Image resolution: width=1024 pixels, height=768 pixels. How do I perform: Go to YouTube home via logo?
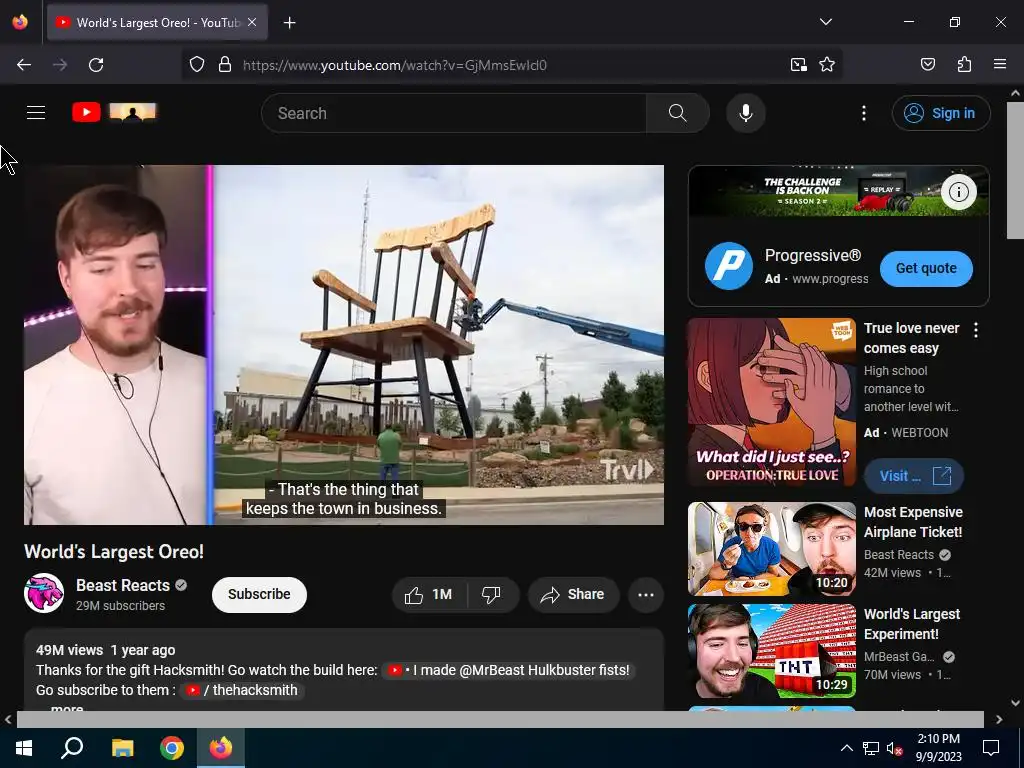click(x=114, y=112)
